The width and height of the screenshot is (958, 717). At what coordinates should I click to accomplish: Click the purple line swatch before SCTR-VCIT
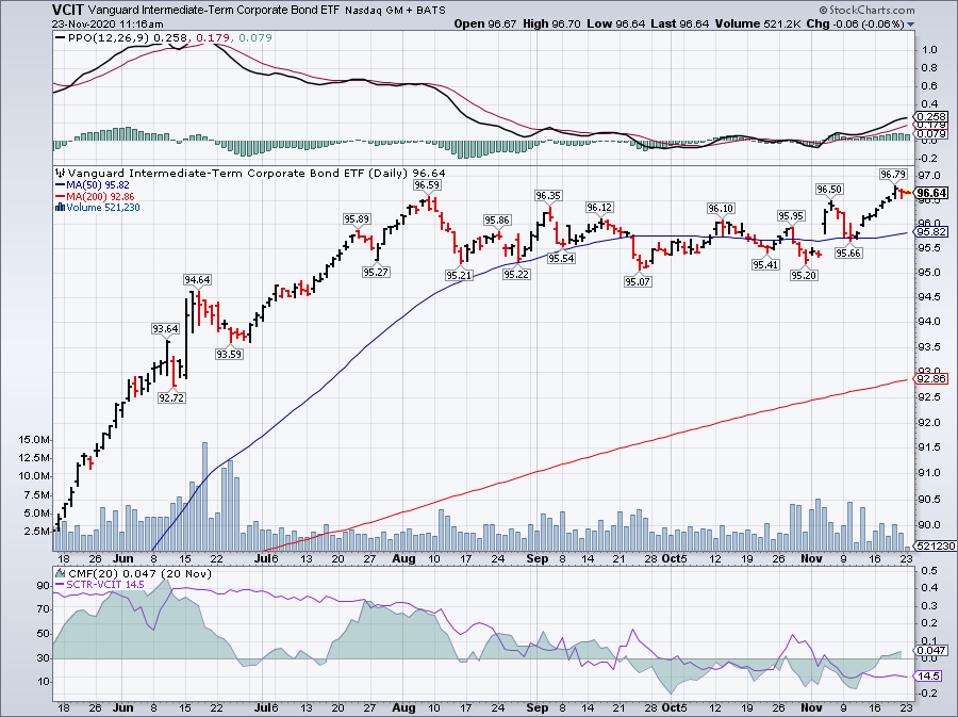[60, 585]
